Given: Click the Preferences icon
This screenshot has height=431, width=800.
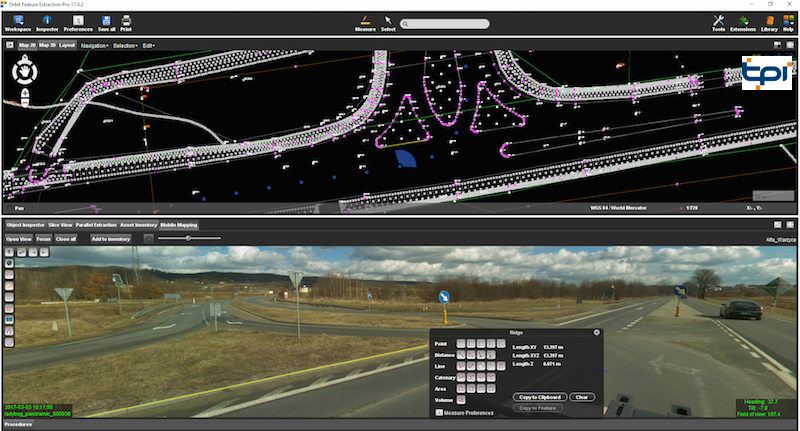Looking at the screenshot, I should click(78, 23).
